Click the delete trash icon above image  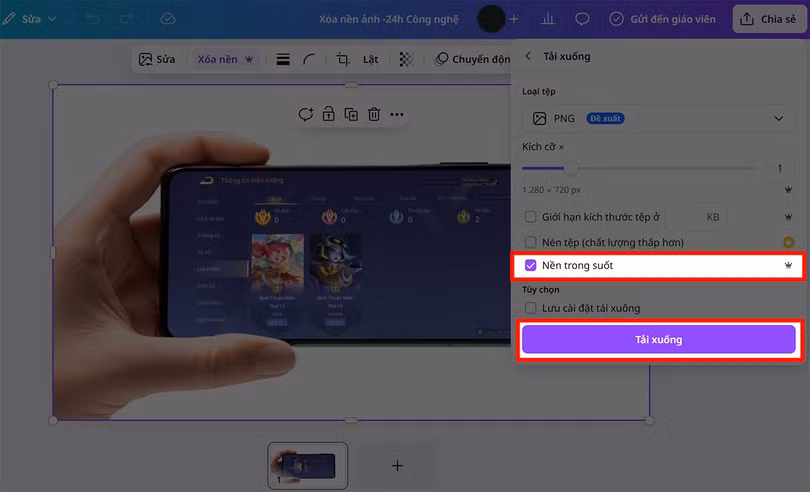(373, 115)
